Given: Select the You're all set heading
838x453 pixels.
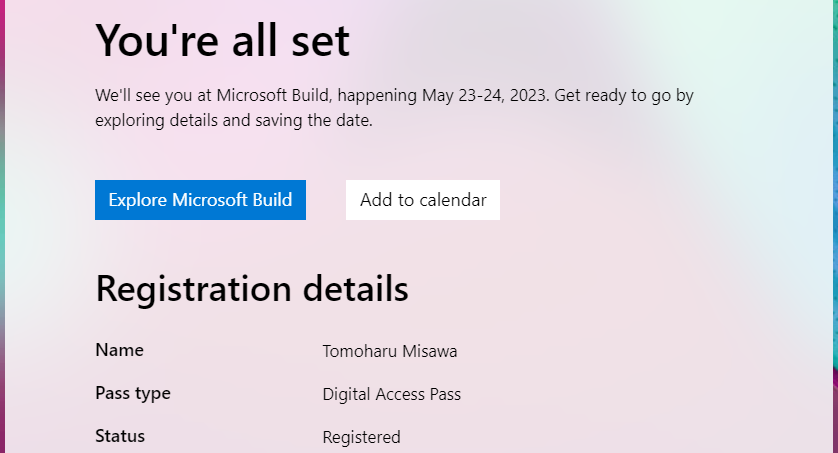Looking at the screenshot, I should [222, 41].
